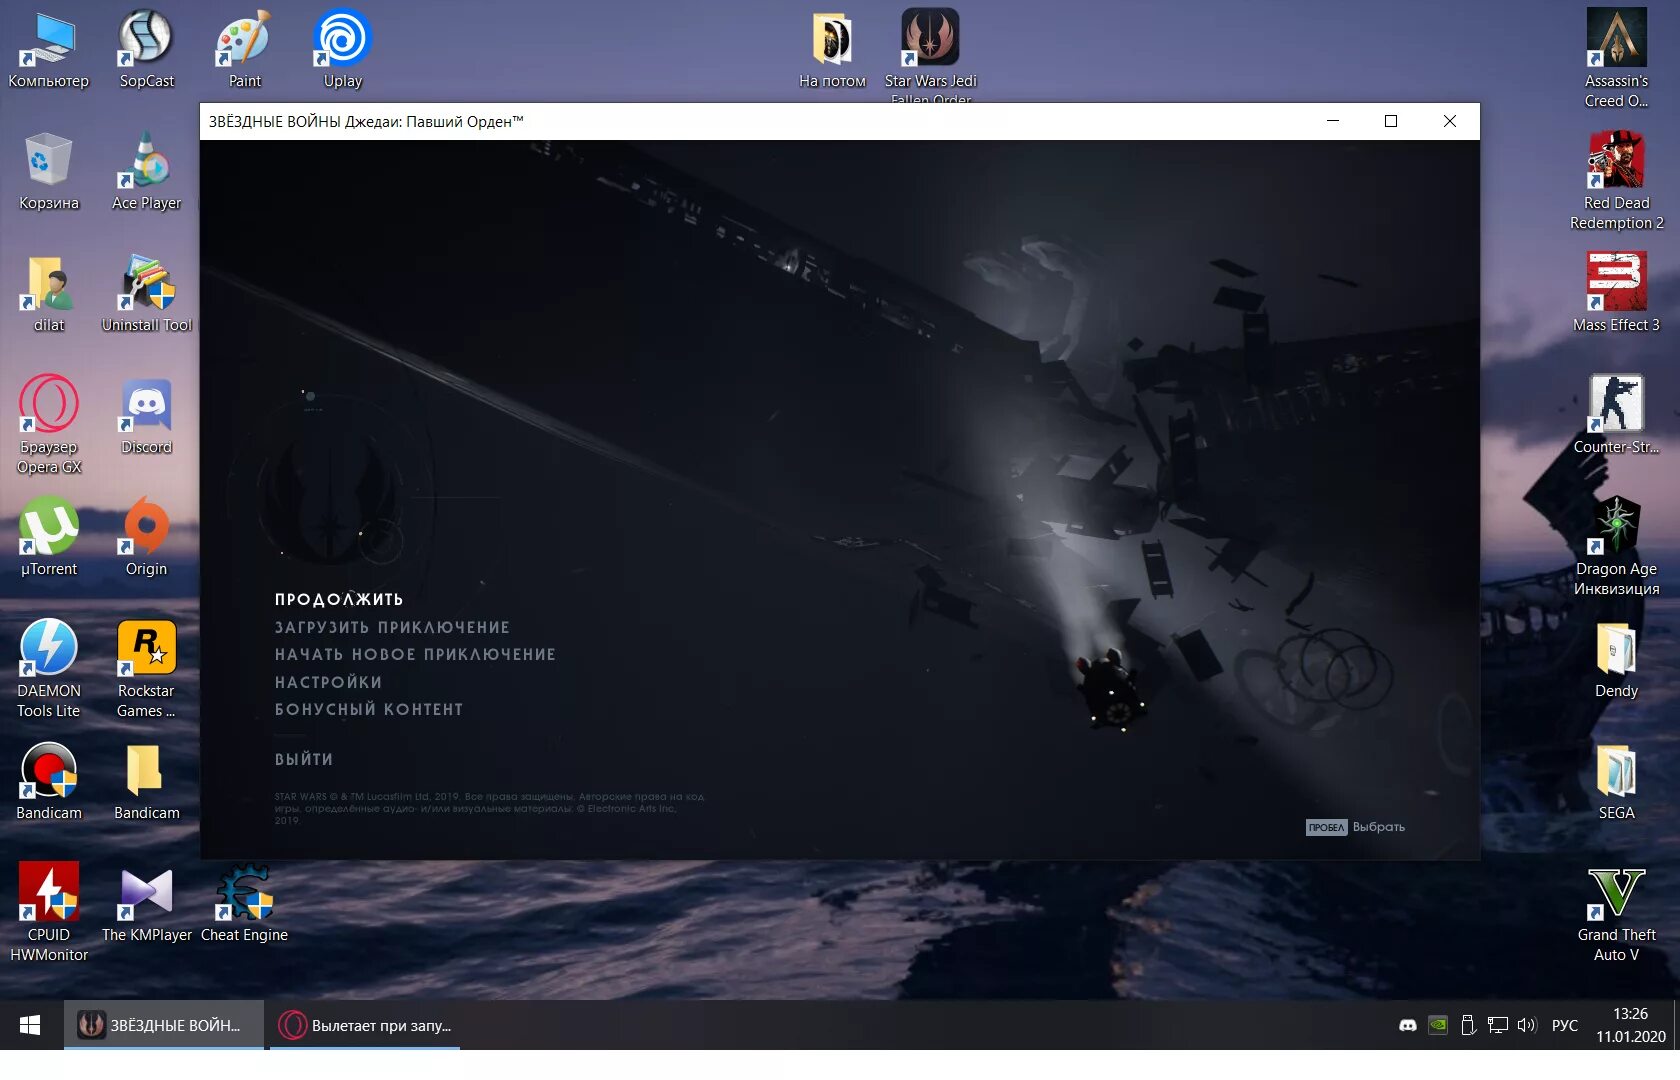Open БОНУСНЫЙ КОНТЕНТ menu item
The height and width of the screenshot is (1080, 1680).
coord(369,709)
